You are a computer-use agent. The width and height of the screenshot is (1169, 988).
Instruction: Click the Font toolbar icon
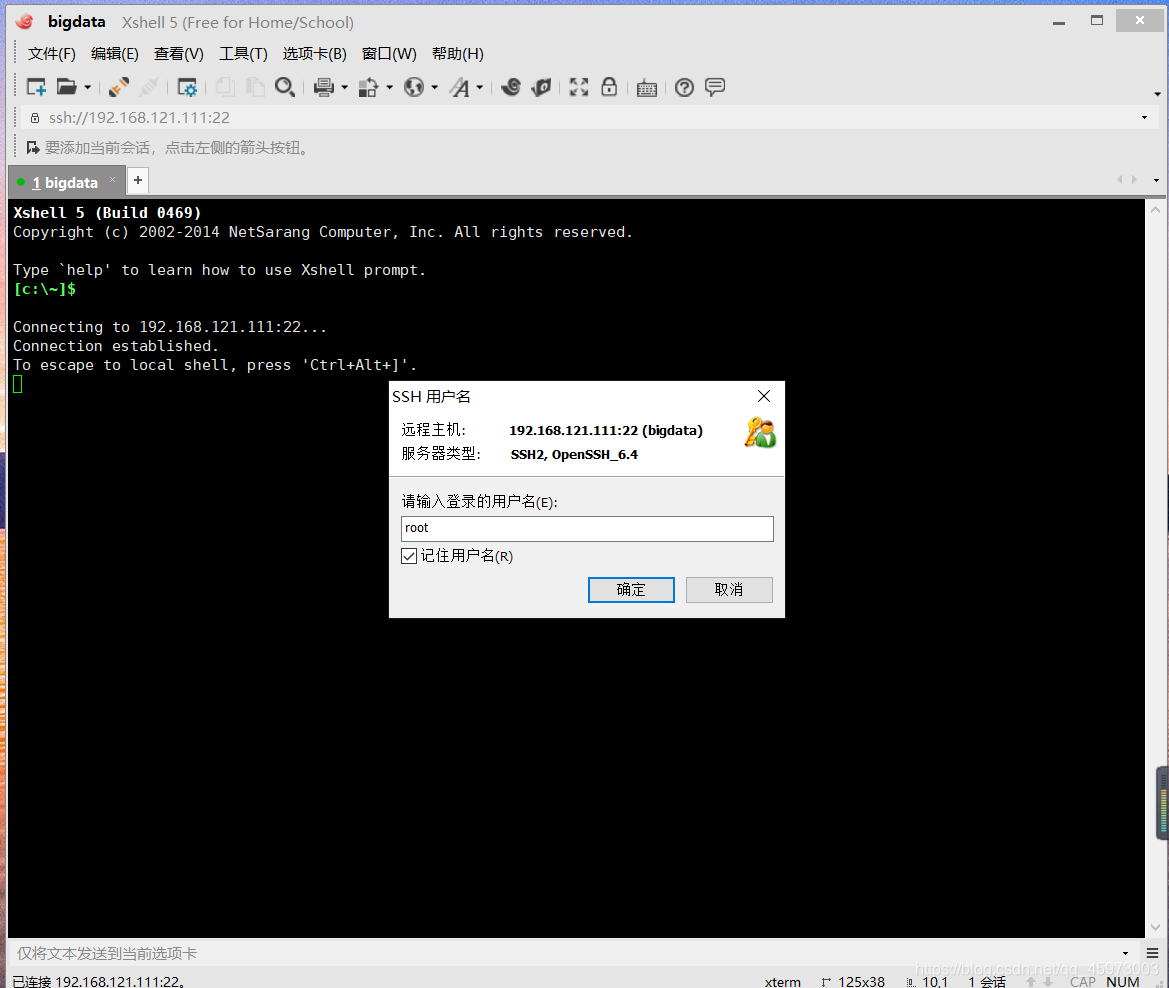[x=460, y=87]
